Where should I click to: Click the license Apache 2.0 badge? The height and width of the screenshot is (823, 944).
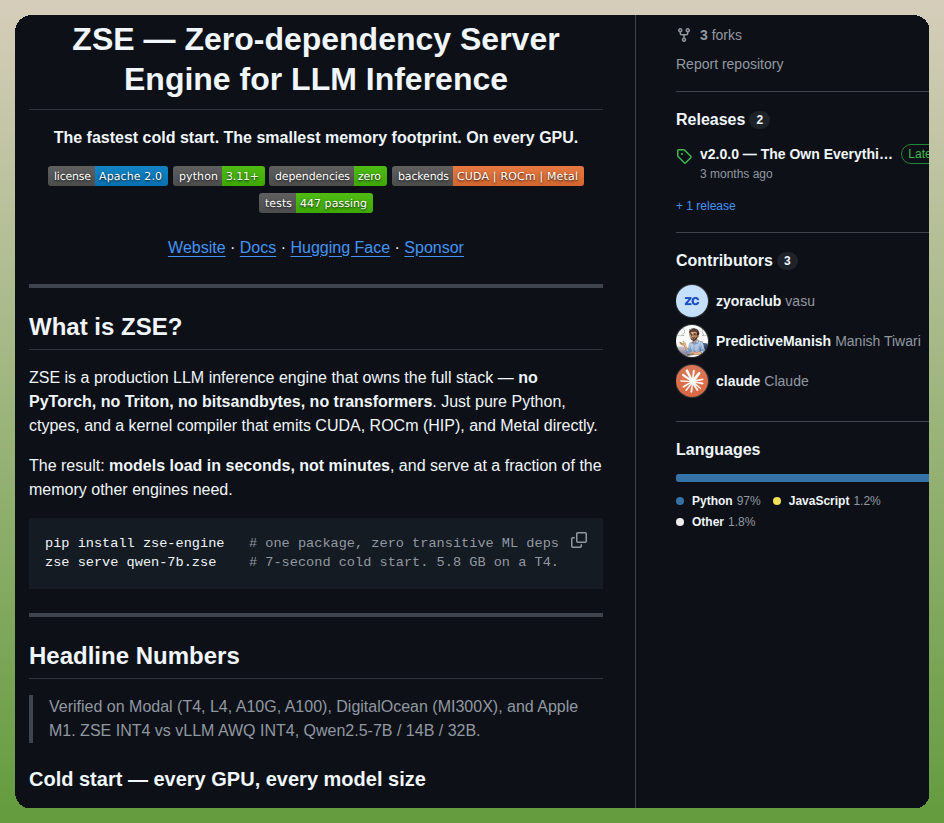pos(108,176)
